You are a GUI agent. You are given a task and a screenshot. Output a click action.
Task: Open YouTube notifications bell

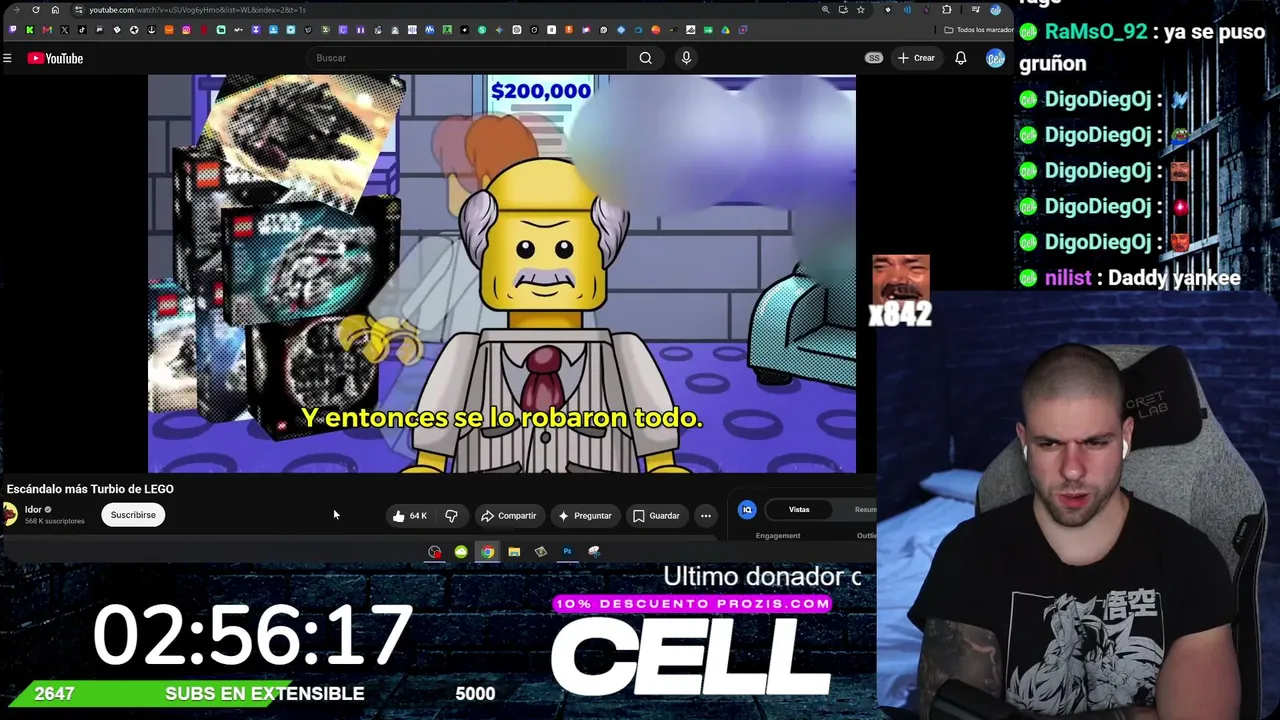pos(960,58)
